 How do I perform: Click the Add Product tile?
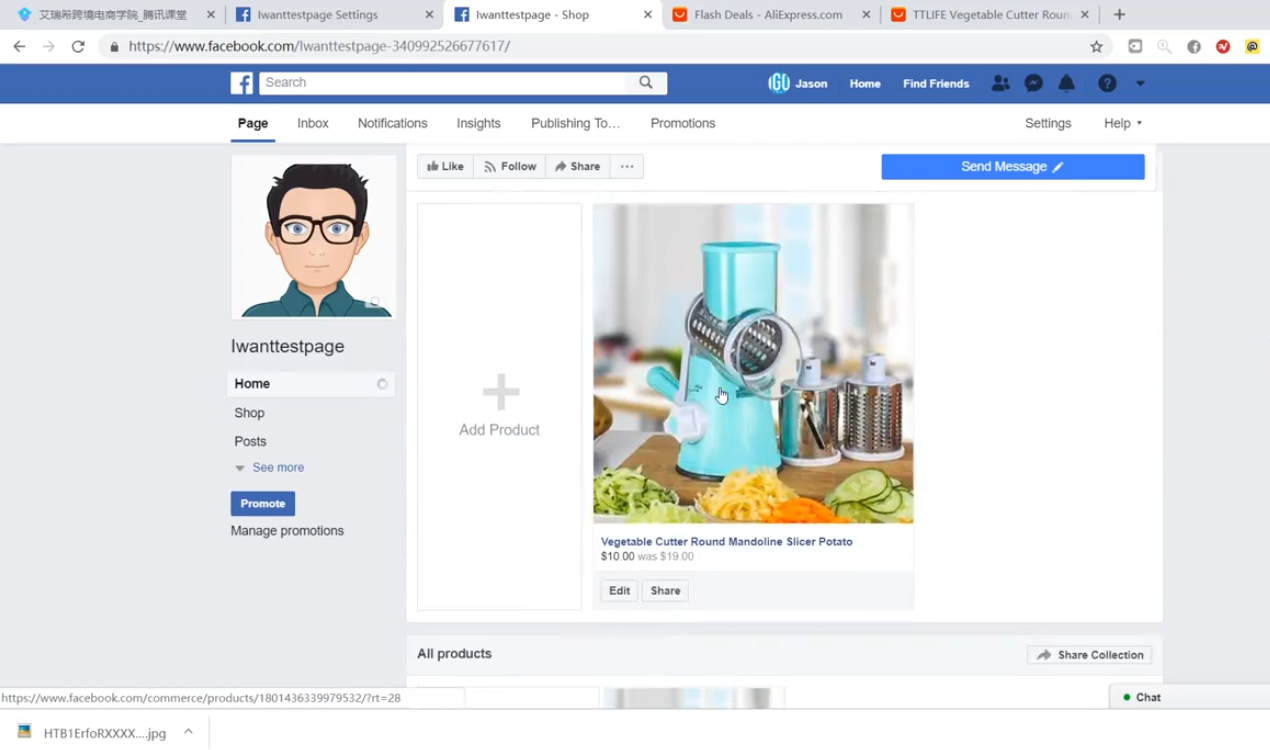(x=499, y=407)
